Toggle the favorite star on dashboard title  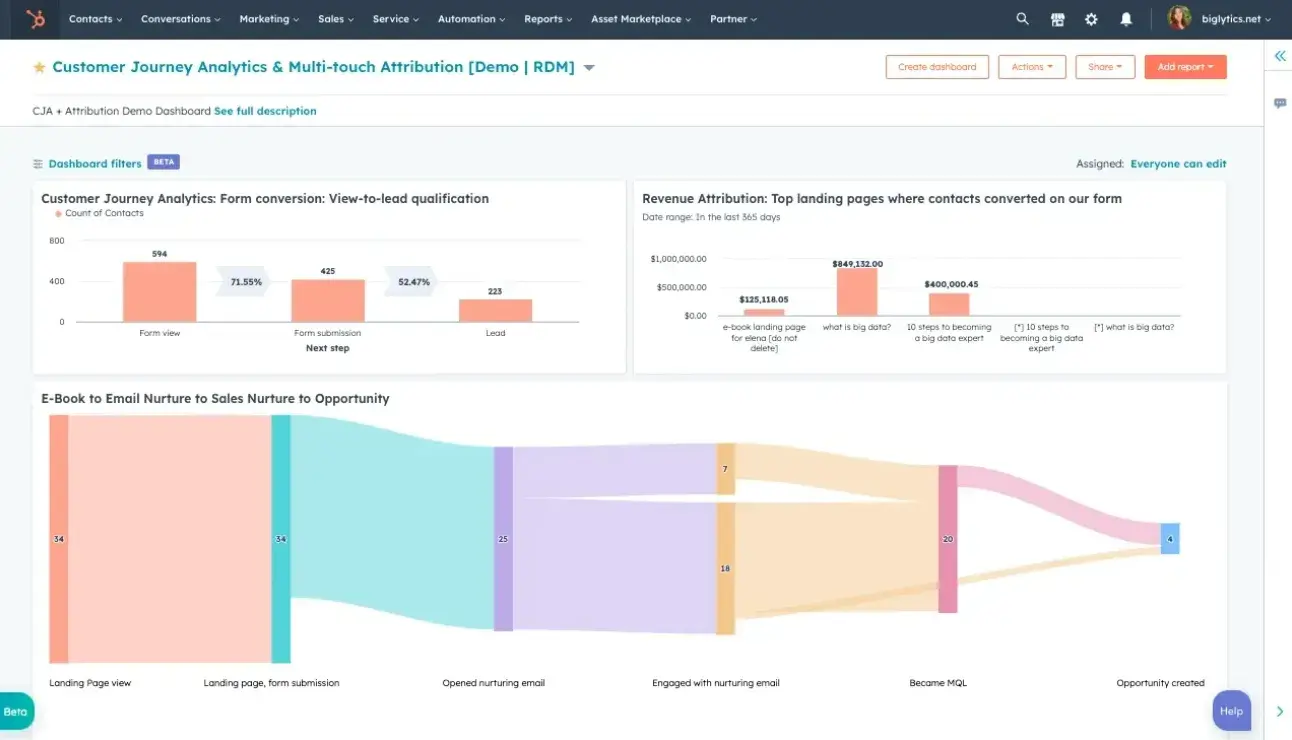pos(39,68)
